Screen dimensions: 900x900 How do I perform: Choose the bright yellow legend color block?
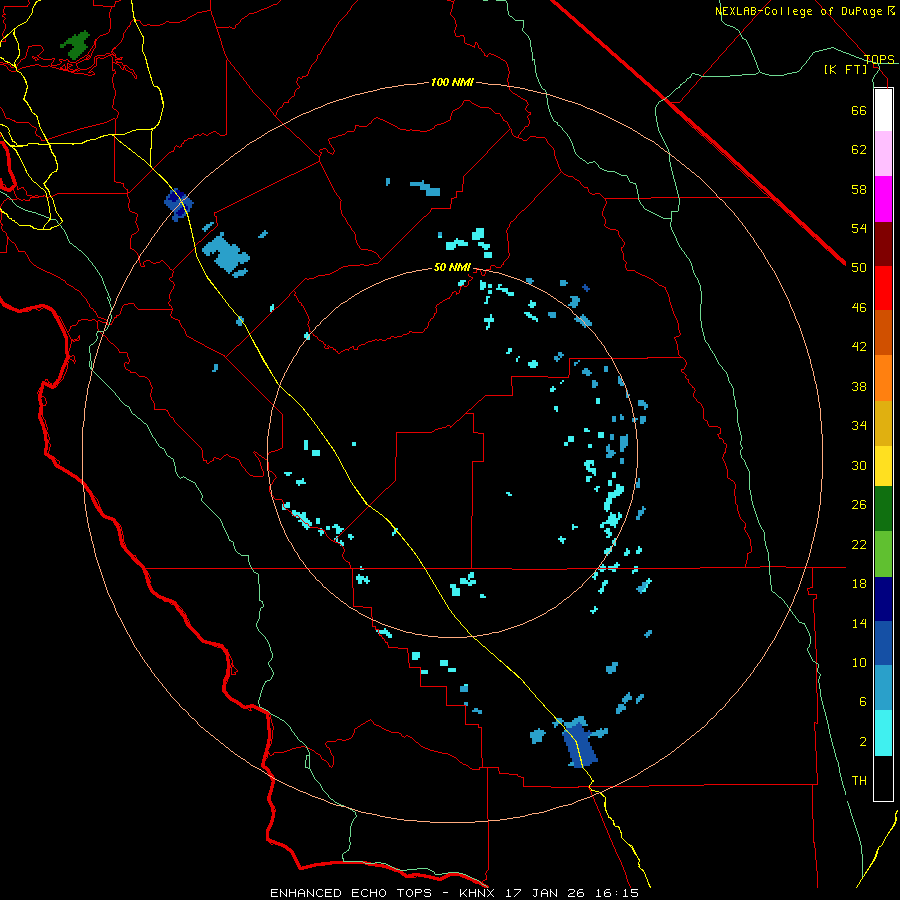(x=883, y=466)
